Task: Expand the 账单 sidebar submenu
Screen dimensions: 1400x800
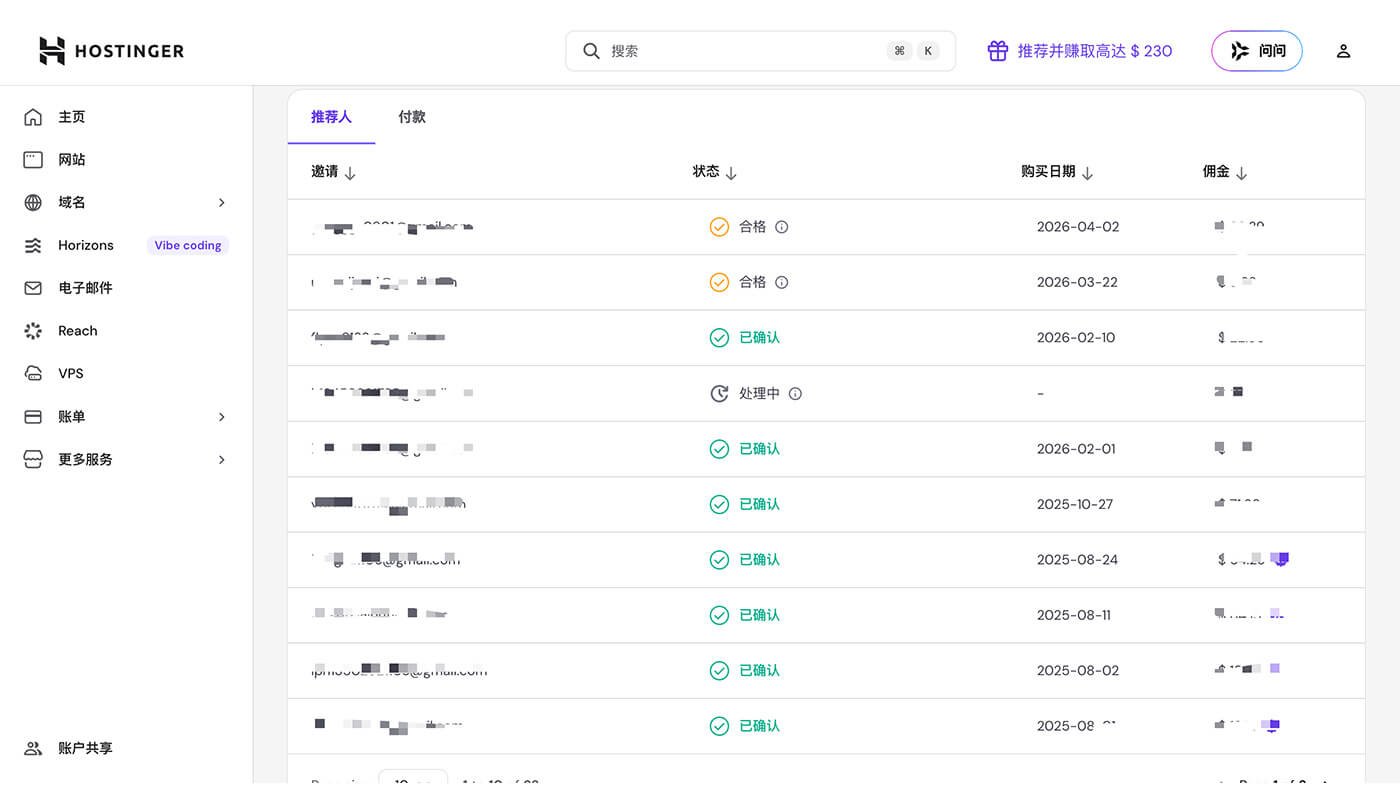Action: click(x=221, y=417)
